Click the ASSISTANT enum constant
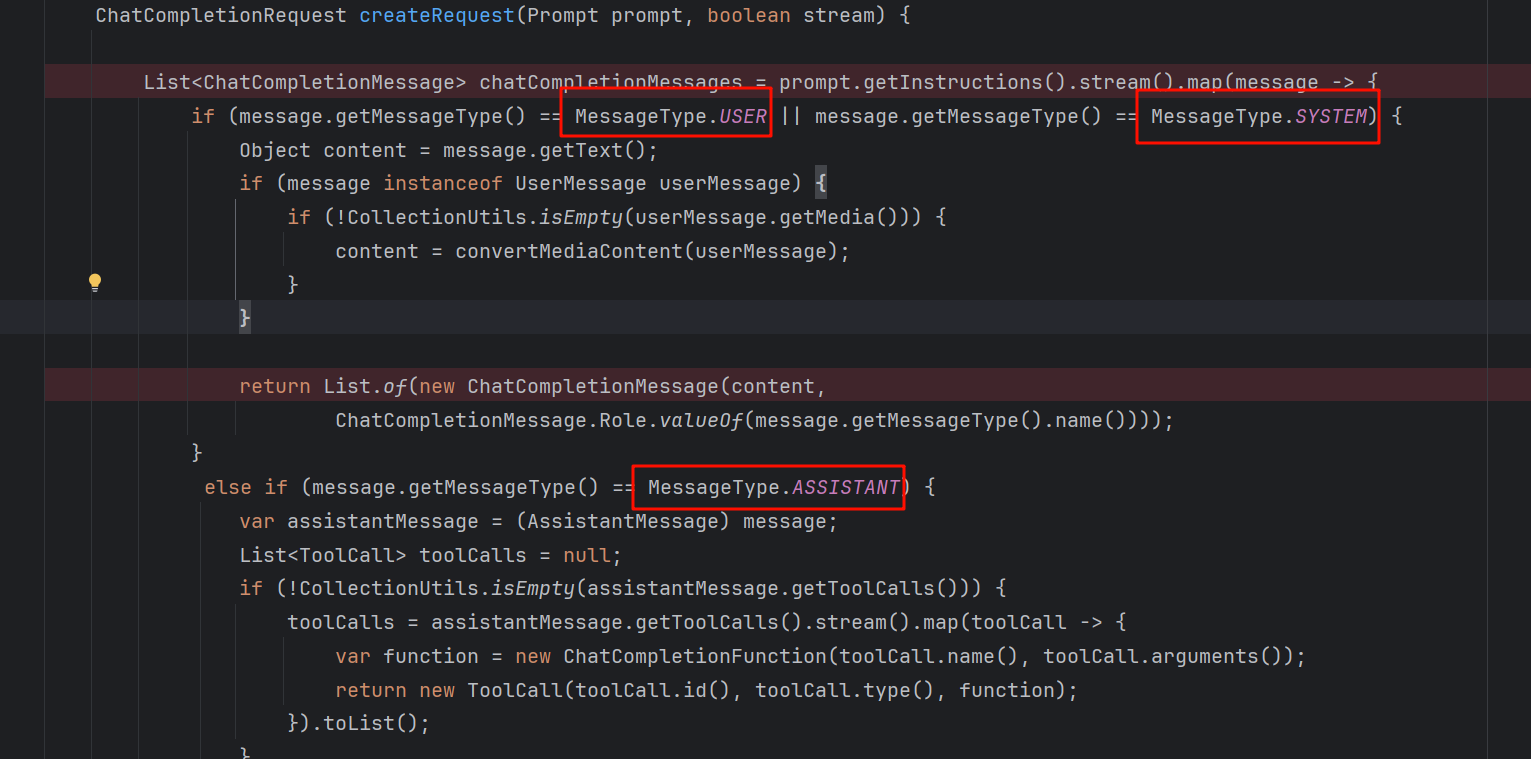This screenshot has width=1531, height=759. pyautogui.click(x=846, y=488)
